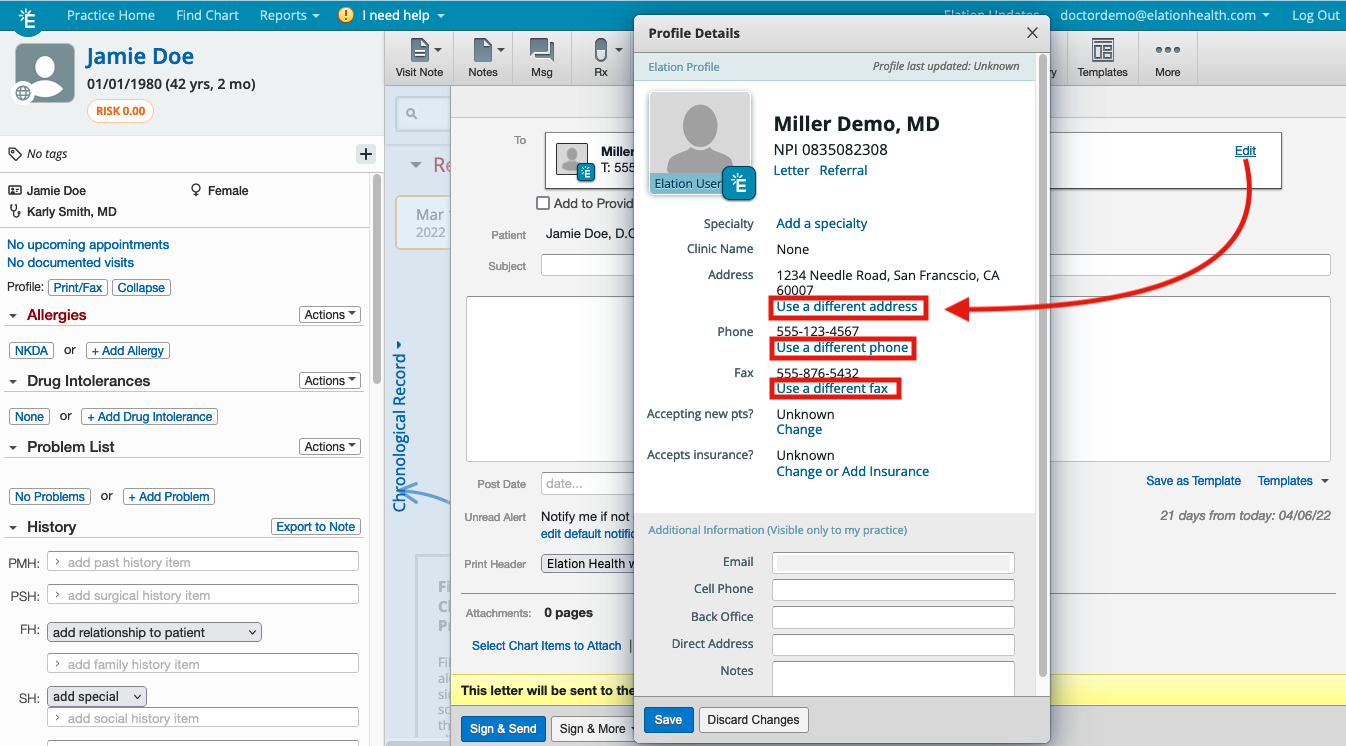Collapse the Allergies section
The height and width of the screenshot is (746, 1346).
coord(14,315)
